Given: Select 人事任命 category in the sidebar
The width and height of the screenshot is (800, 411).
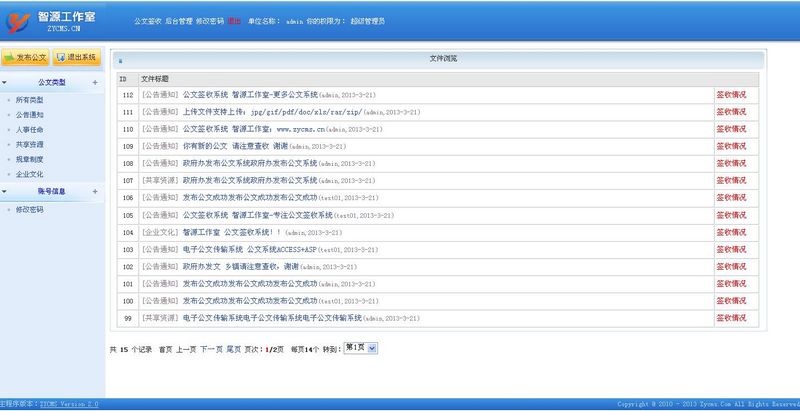Looking at the screenshot, I should (x=30, y=130).
